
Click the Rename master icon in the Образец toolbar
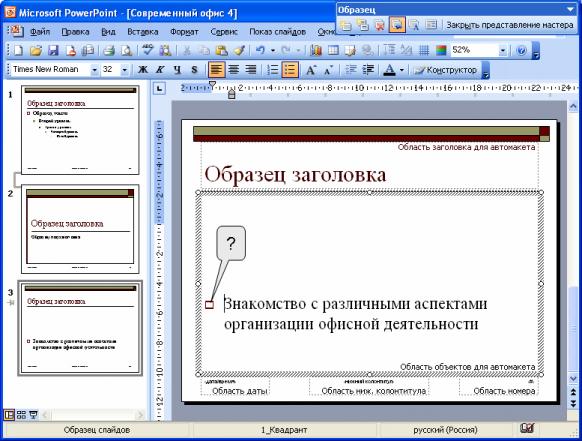pos(414,25)
